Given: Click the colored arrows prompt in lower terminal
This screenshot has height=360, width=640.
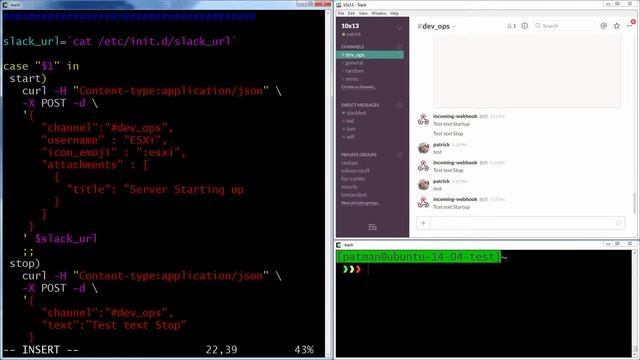Looking at the screenshot, I should [x=352, y=269].
